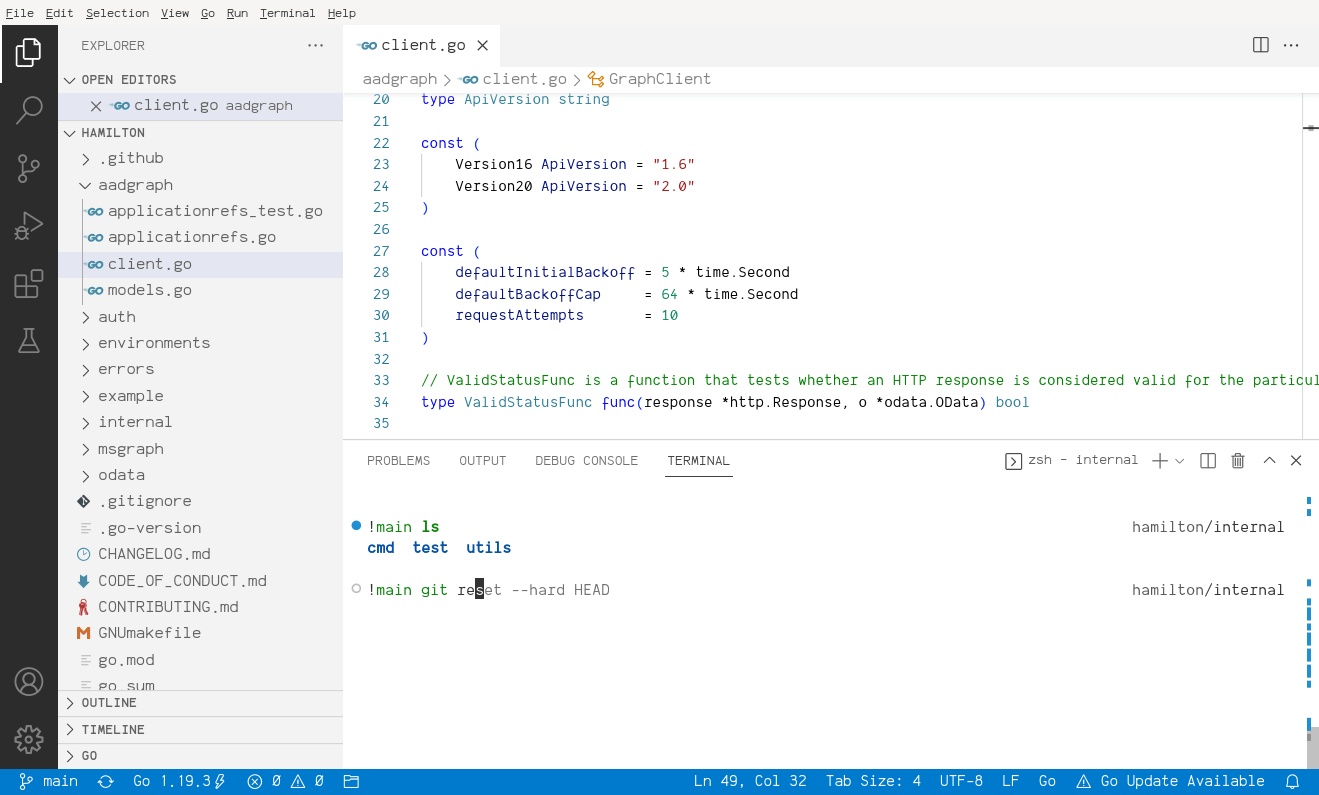1319x795 pixels.
Task: Open the Terminal menu
Action: 287,13
